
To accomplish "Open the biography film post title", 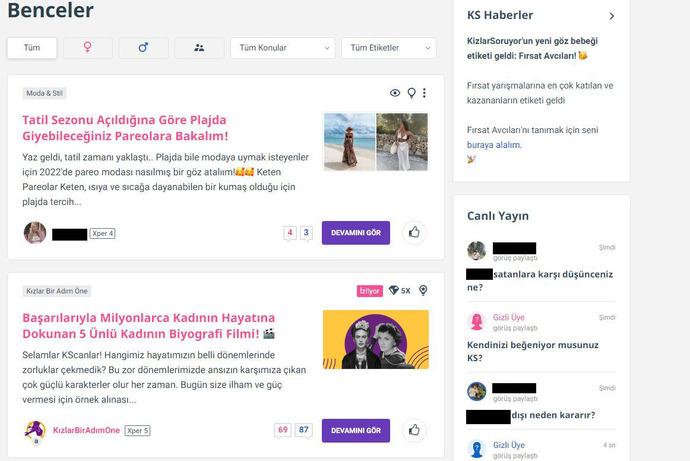I will [149, 326].
